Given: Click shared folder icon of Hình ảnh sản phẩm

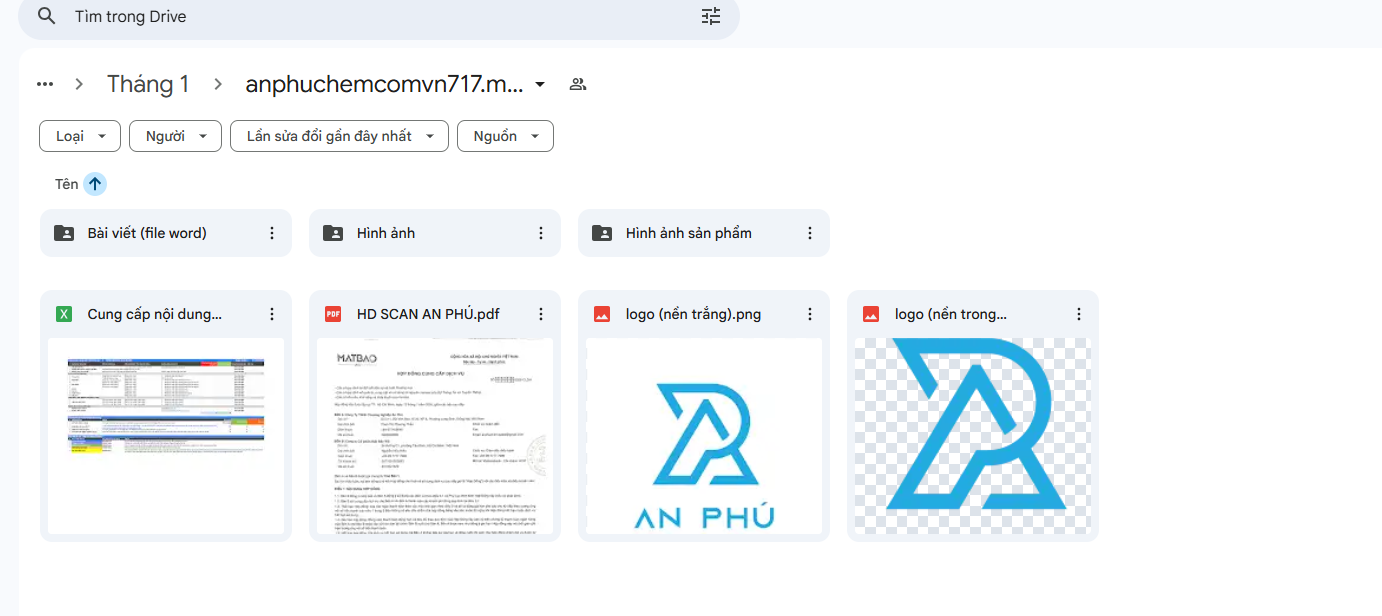Looking at the screenshot, I should (602, 233).
